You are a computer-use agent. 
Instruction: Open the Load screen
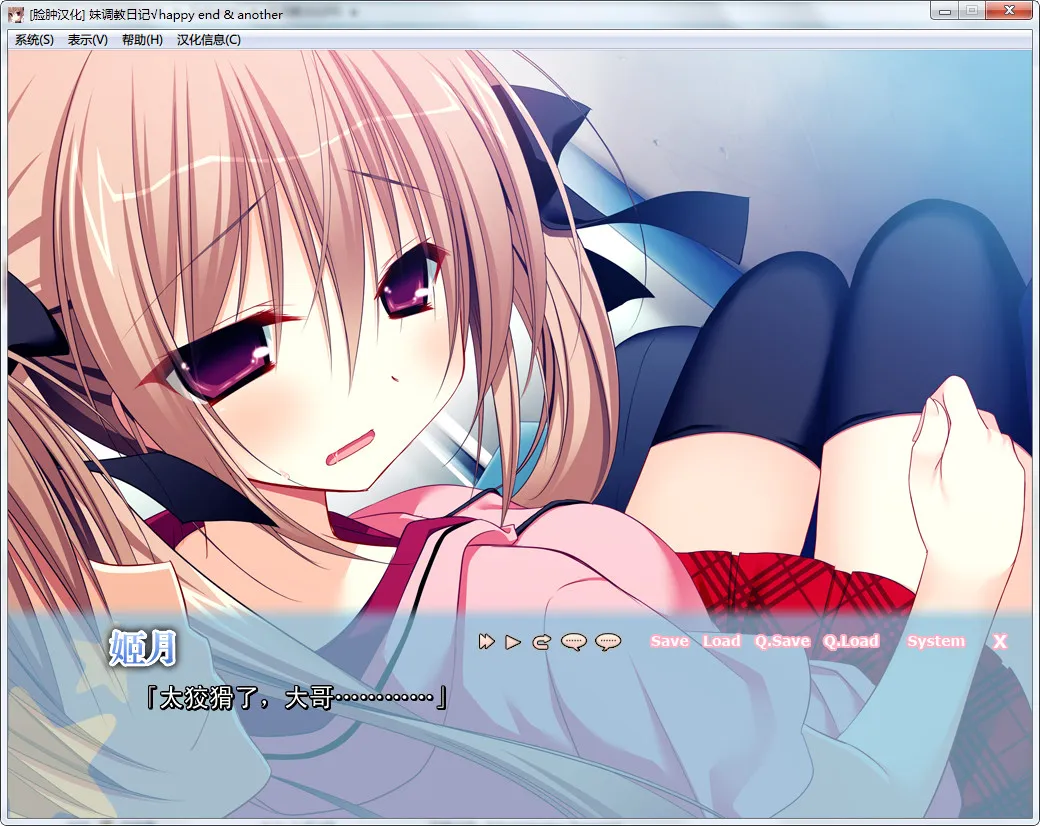[x=723, y=642]
